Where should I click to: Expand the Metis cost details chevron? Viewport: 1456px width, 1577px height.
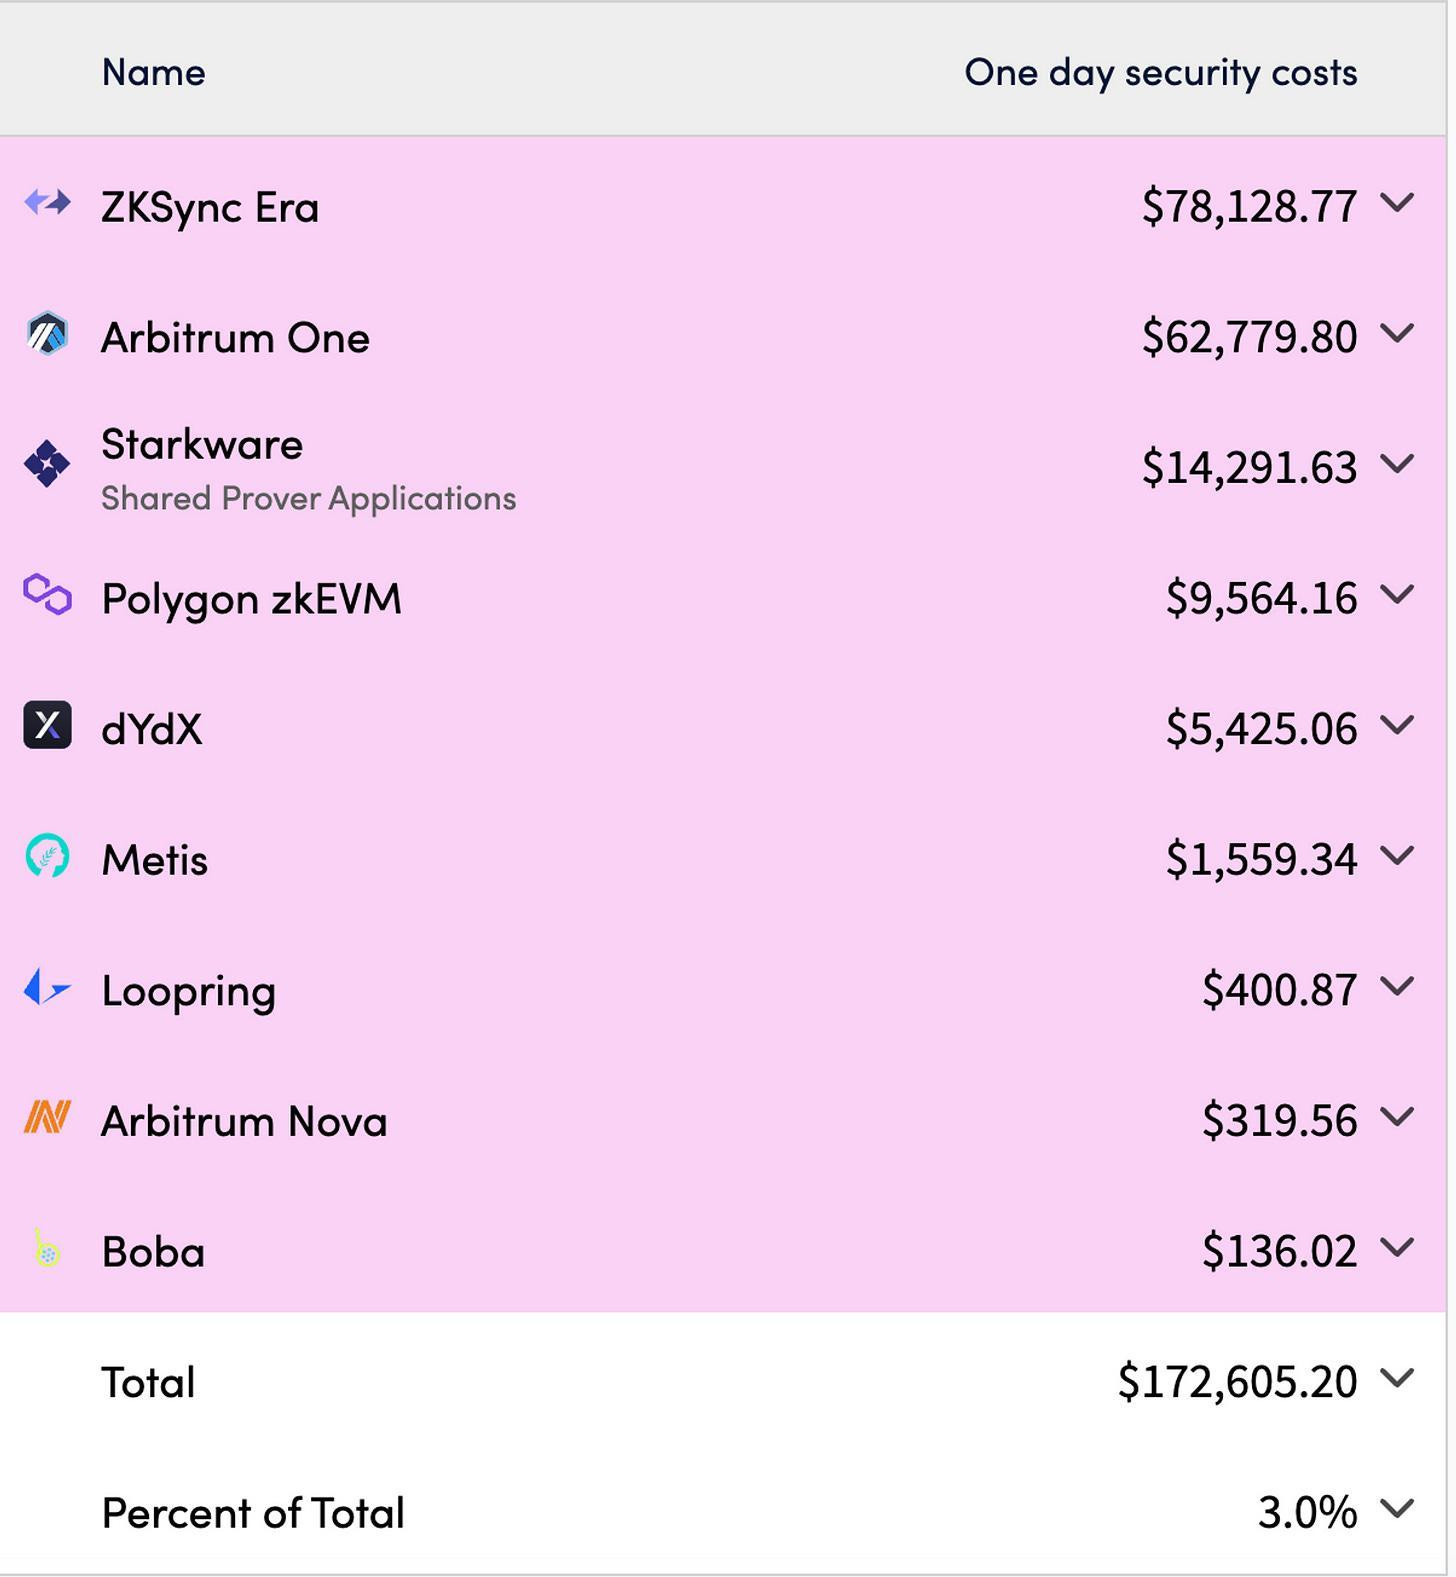click(1397, 855)
